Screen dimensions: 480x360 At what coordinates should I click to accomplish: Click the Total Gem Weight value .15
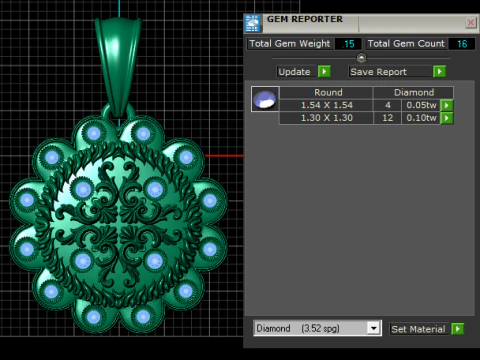[x=348, y=44]
